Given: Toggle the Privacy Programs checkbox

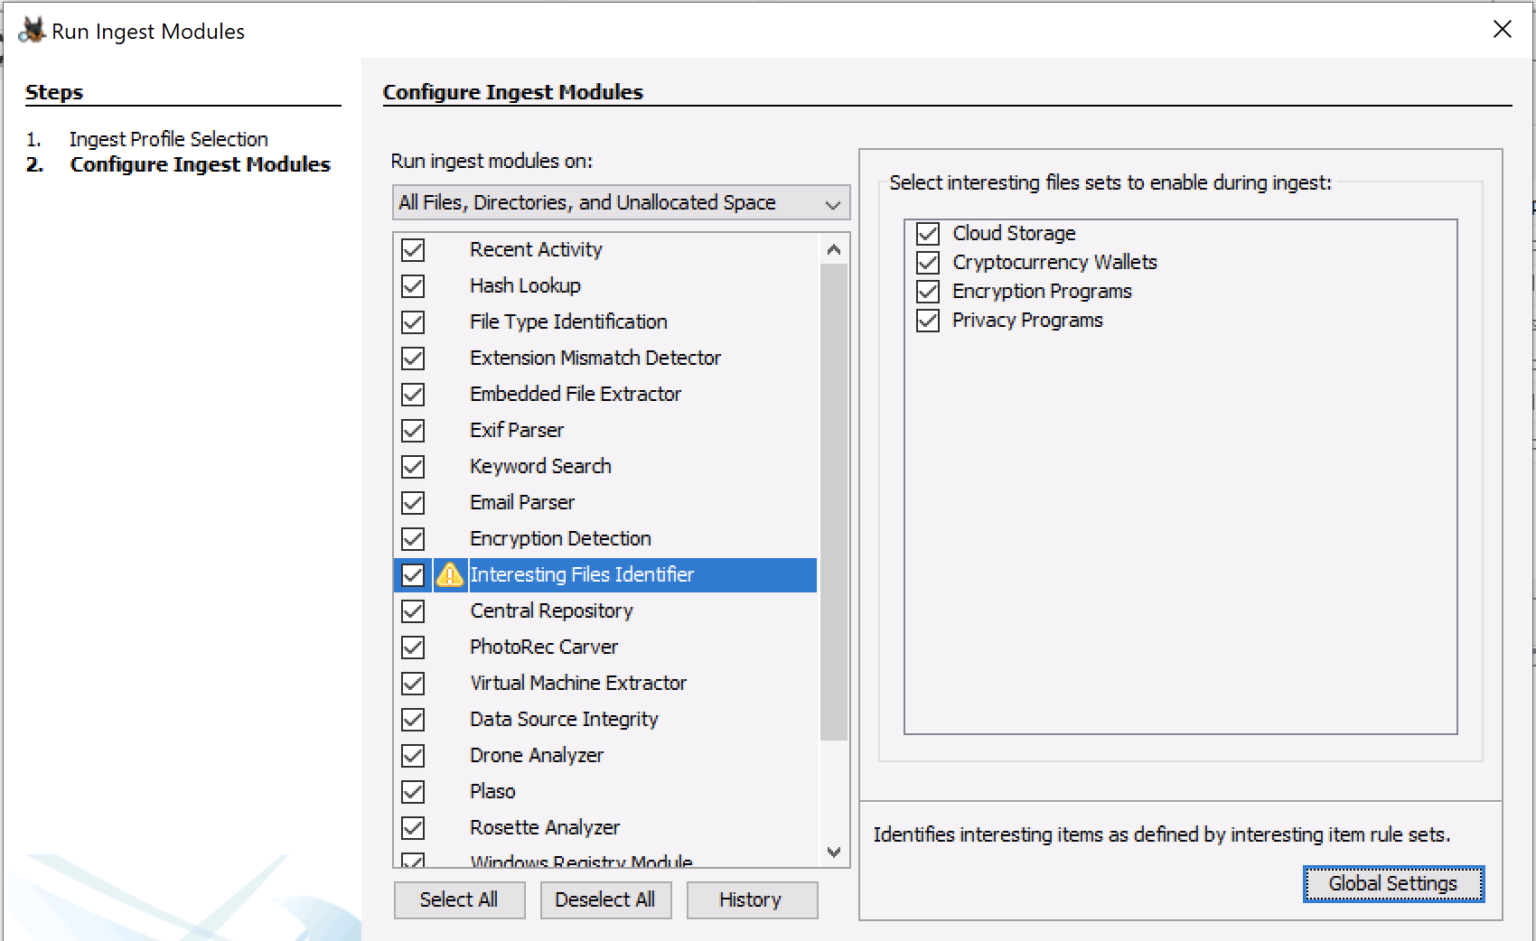Looking at the screenshot, I should tap(928, 321).
